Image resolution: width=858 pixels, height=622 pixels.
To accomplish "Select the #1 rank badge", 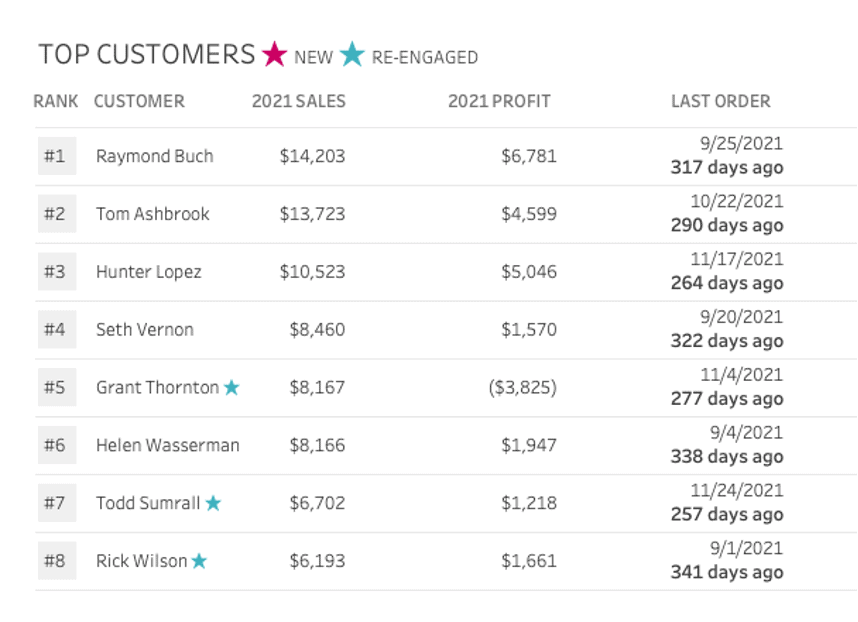I will click(x=55, y=157).
